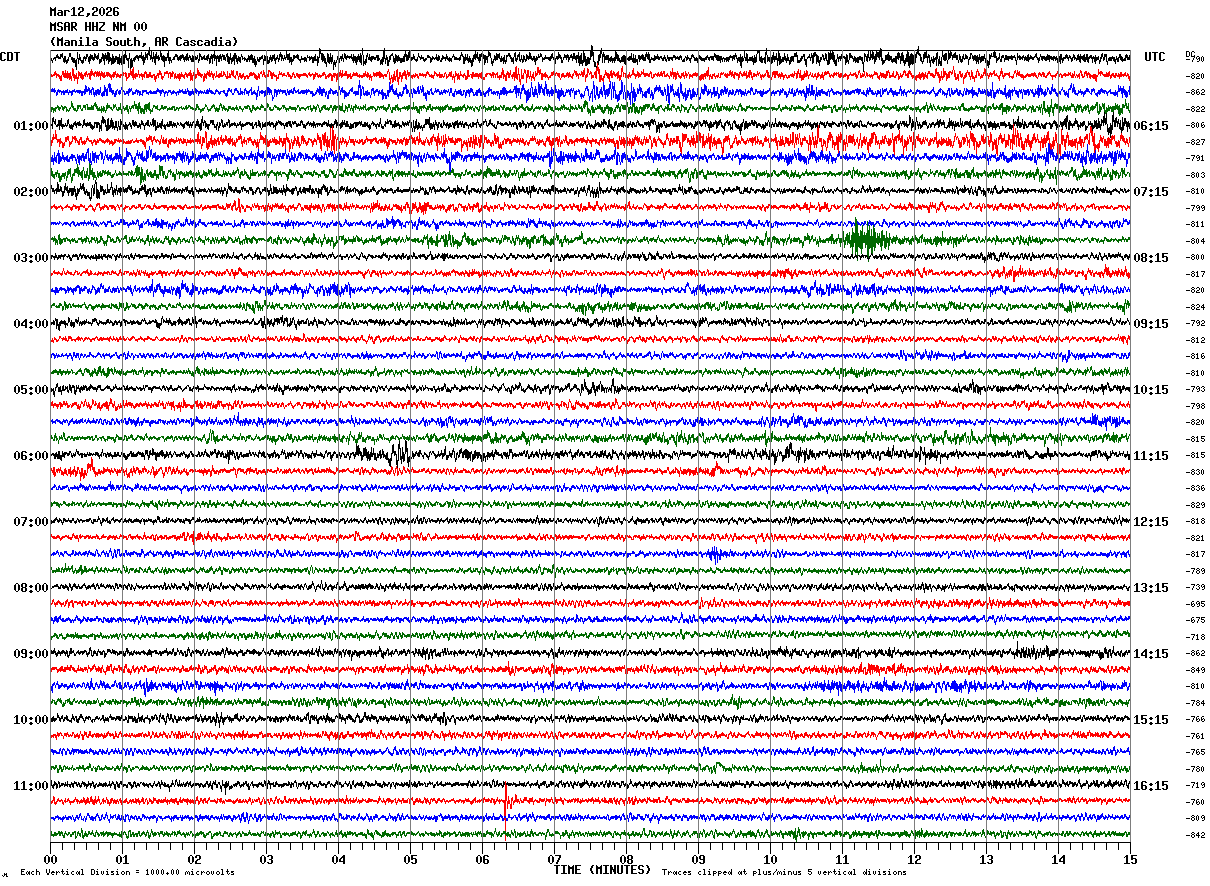Click the station name (Manila South, AR Cascadia)

[144, 42]
